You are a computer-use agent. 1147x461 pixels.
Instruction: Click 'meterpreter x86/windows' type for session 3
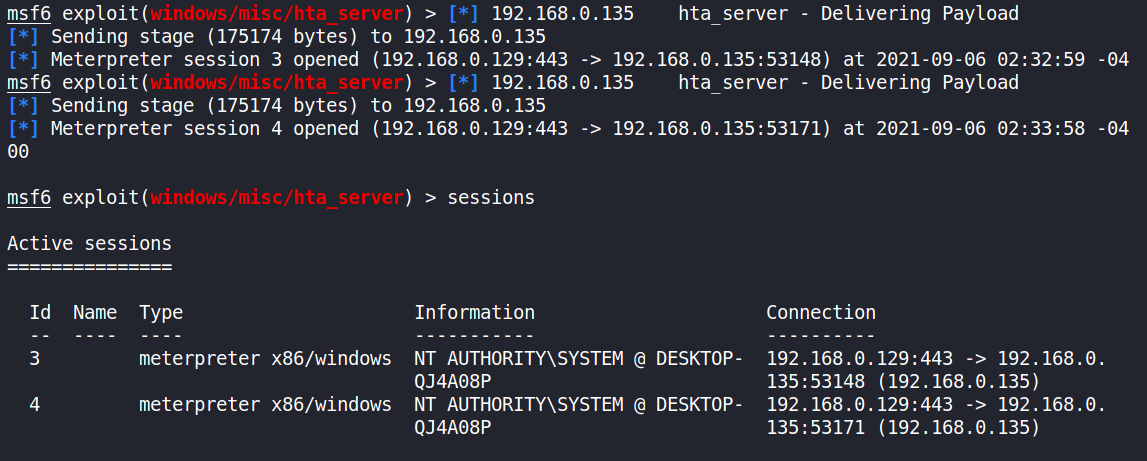(266, 359)
